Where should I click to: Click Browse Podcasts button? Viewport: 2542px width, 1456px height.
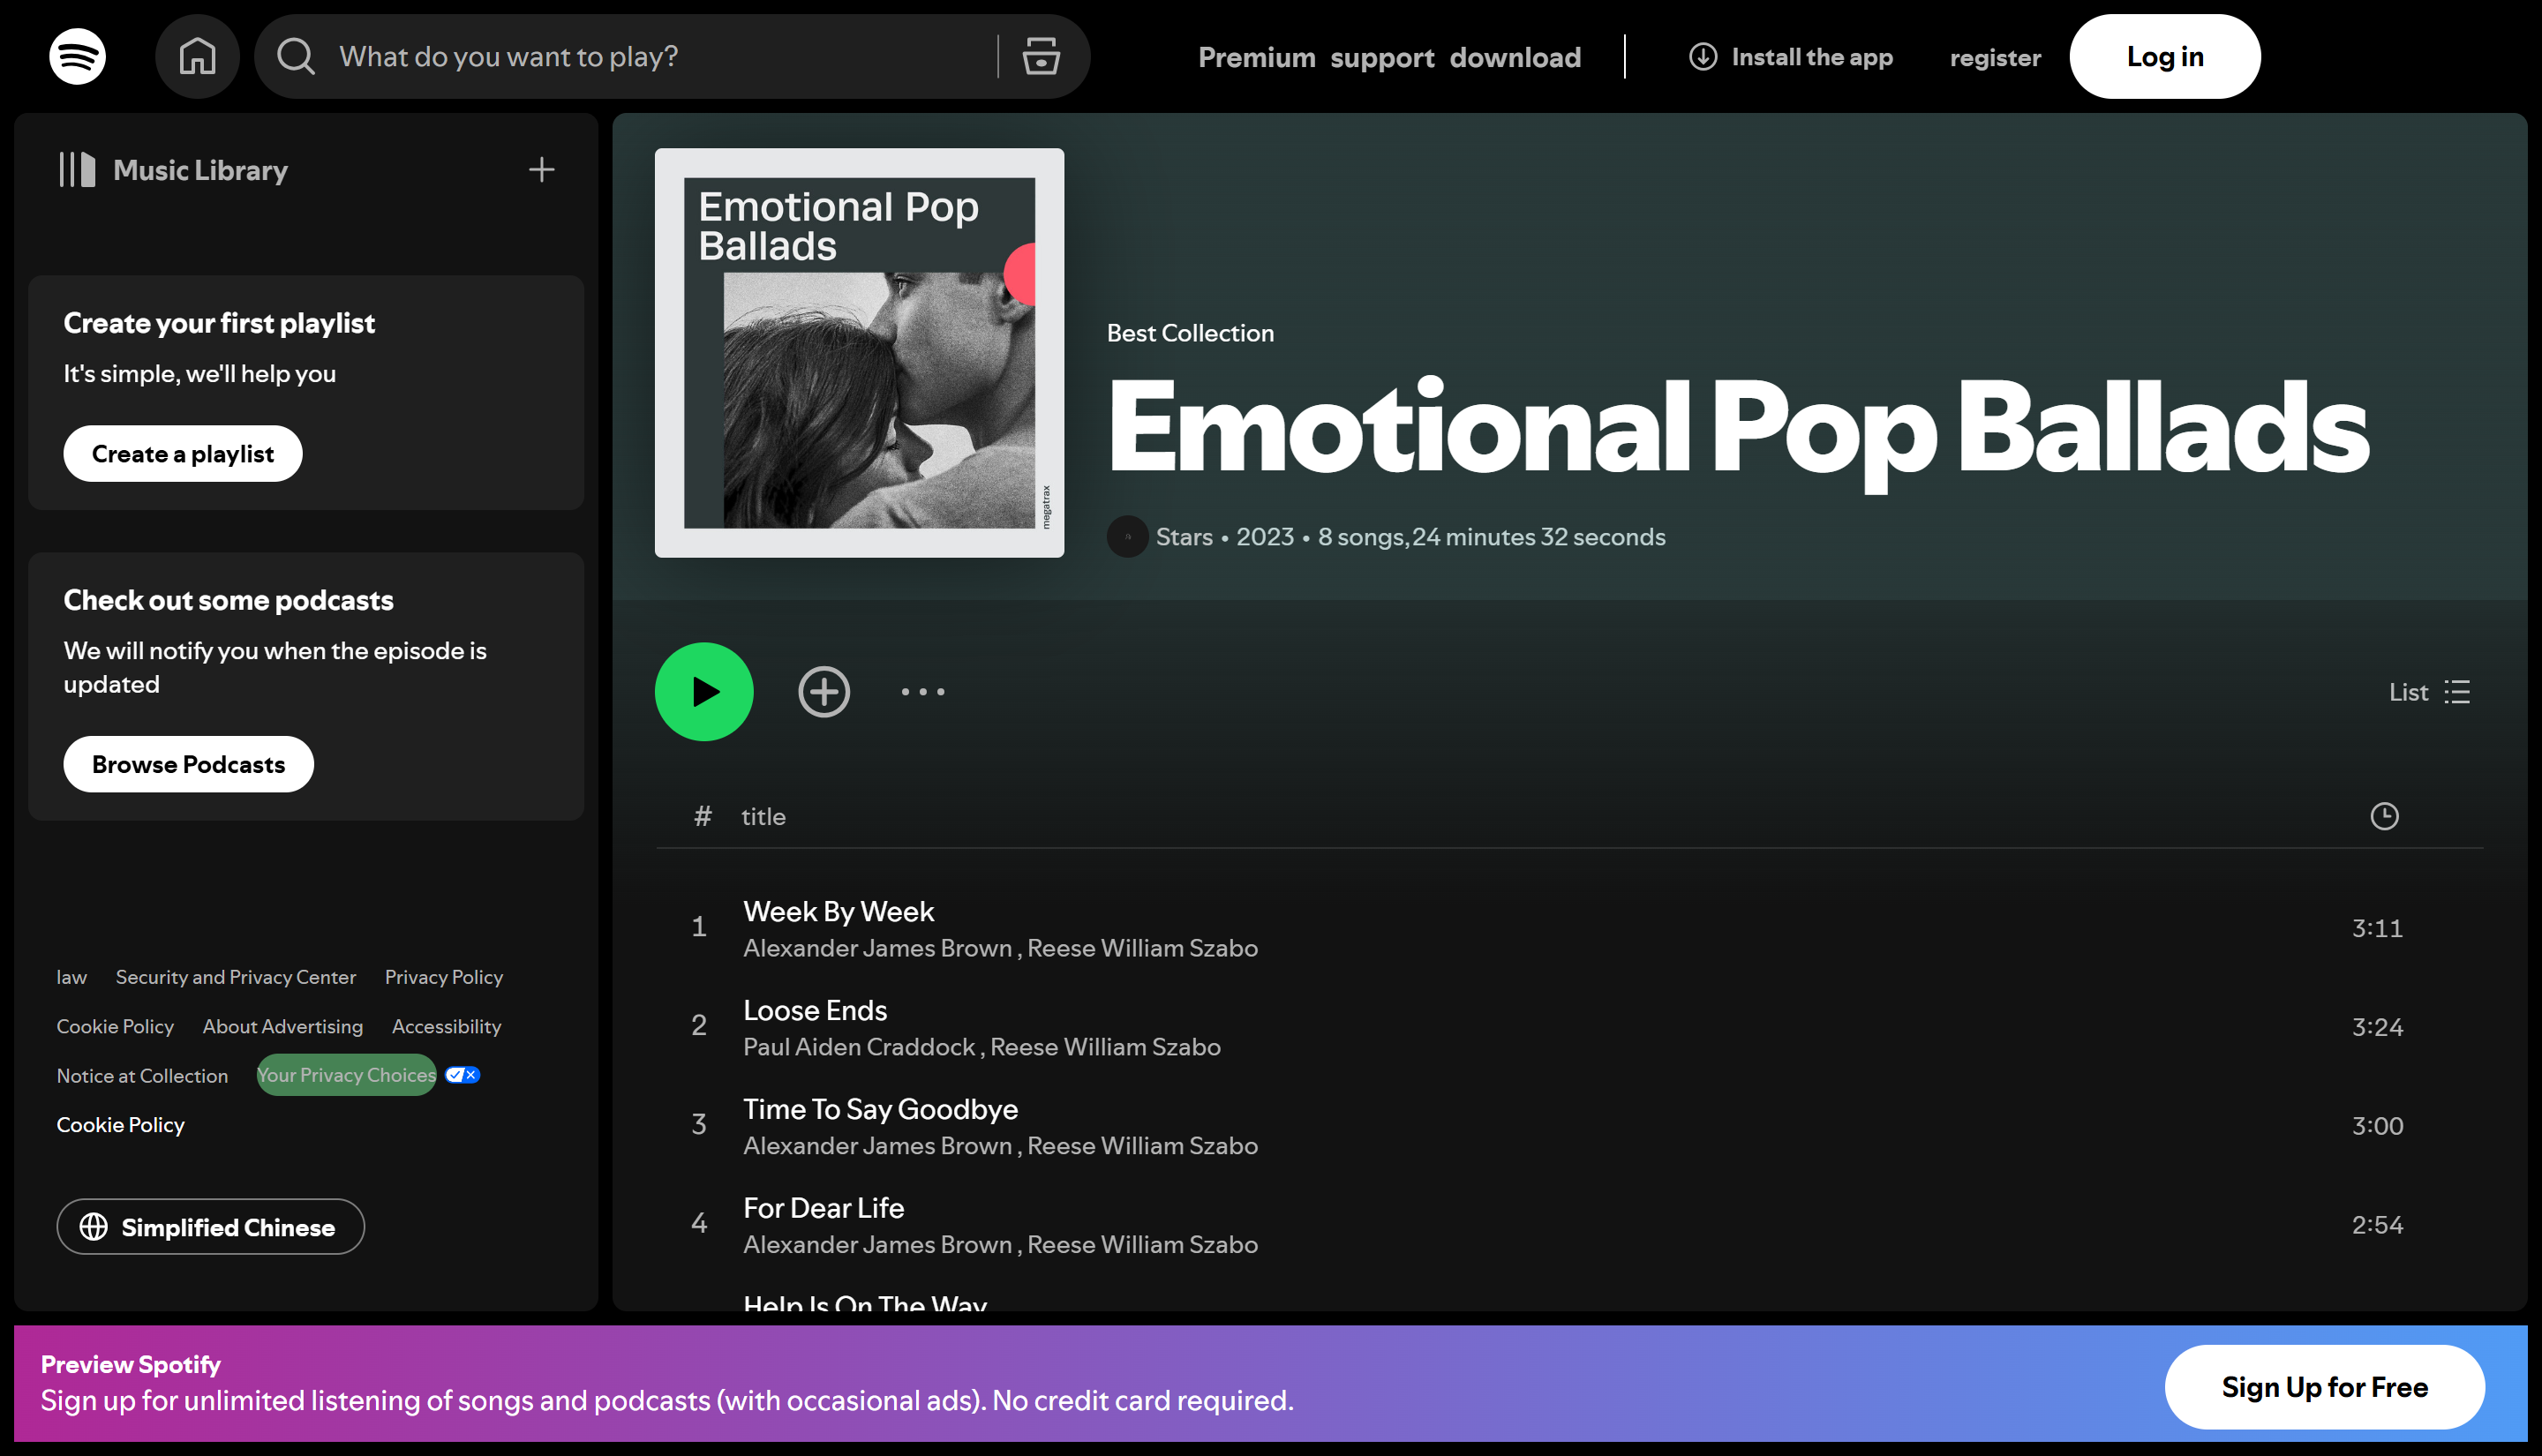pyautogui.click(x=188, y=764)
